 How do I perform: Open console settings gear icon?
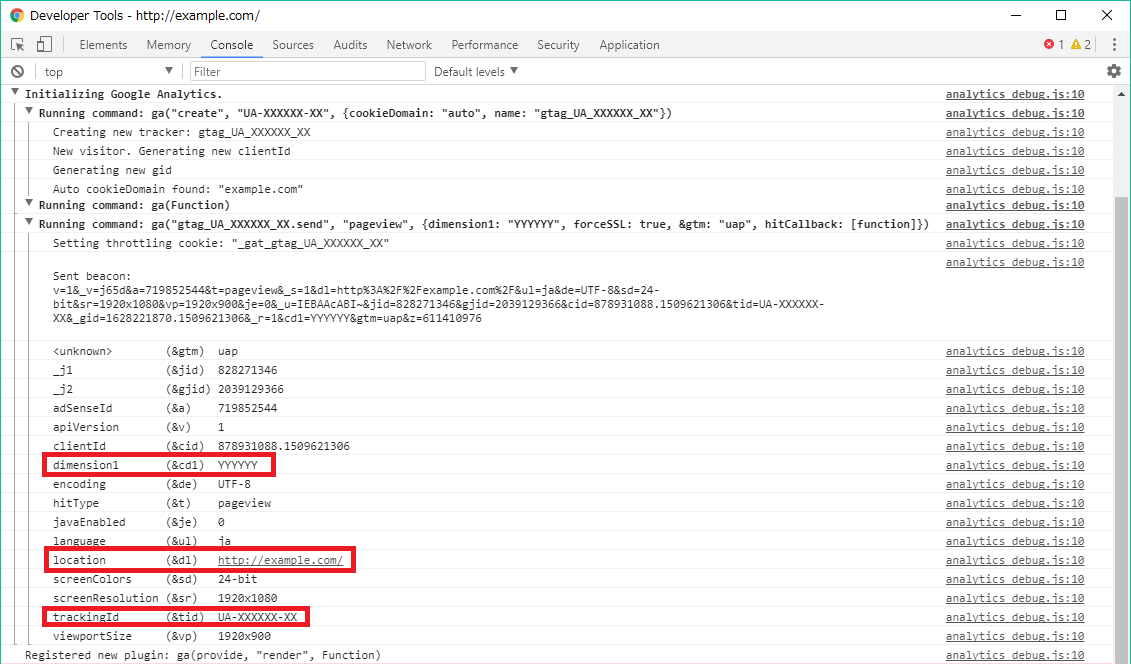[1114, 71]
